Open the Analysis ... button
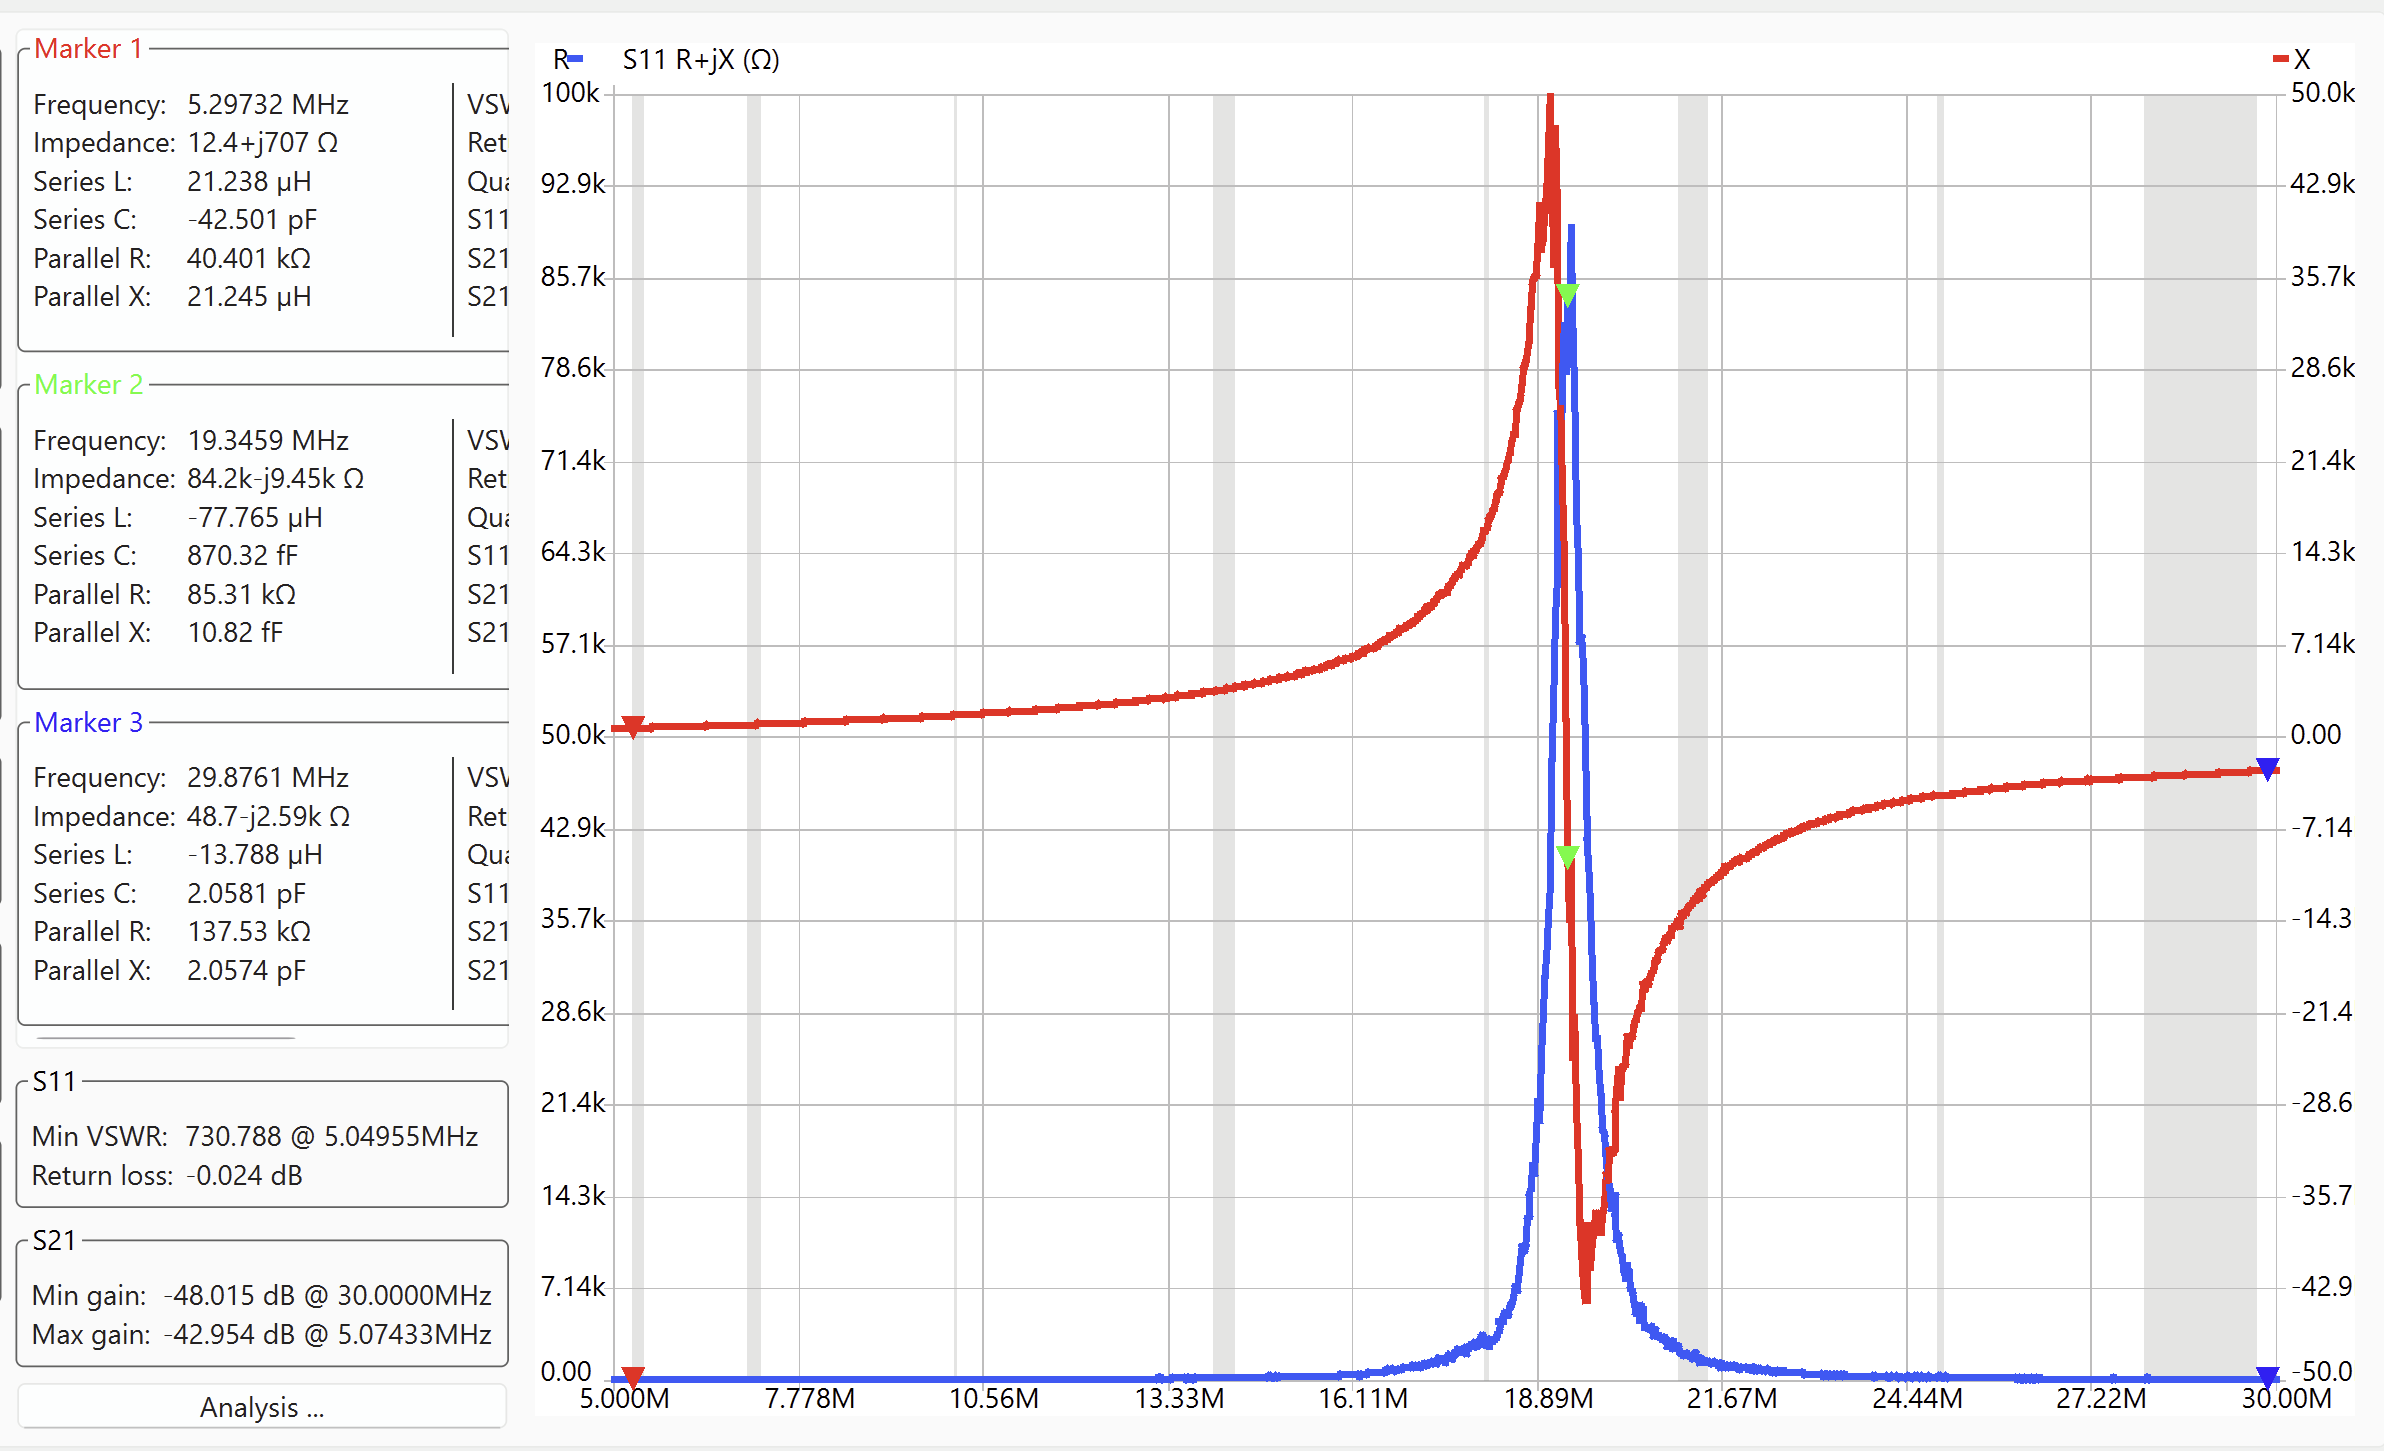 pyautogui.click(x=262, y=1407)
